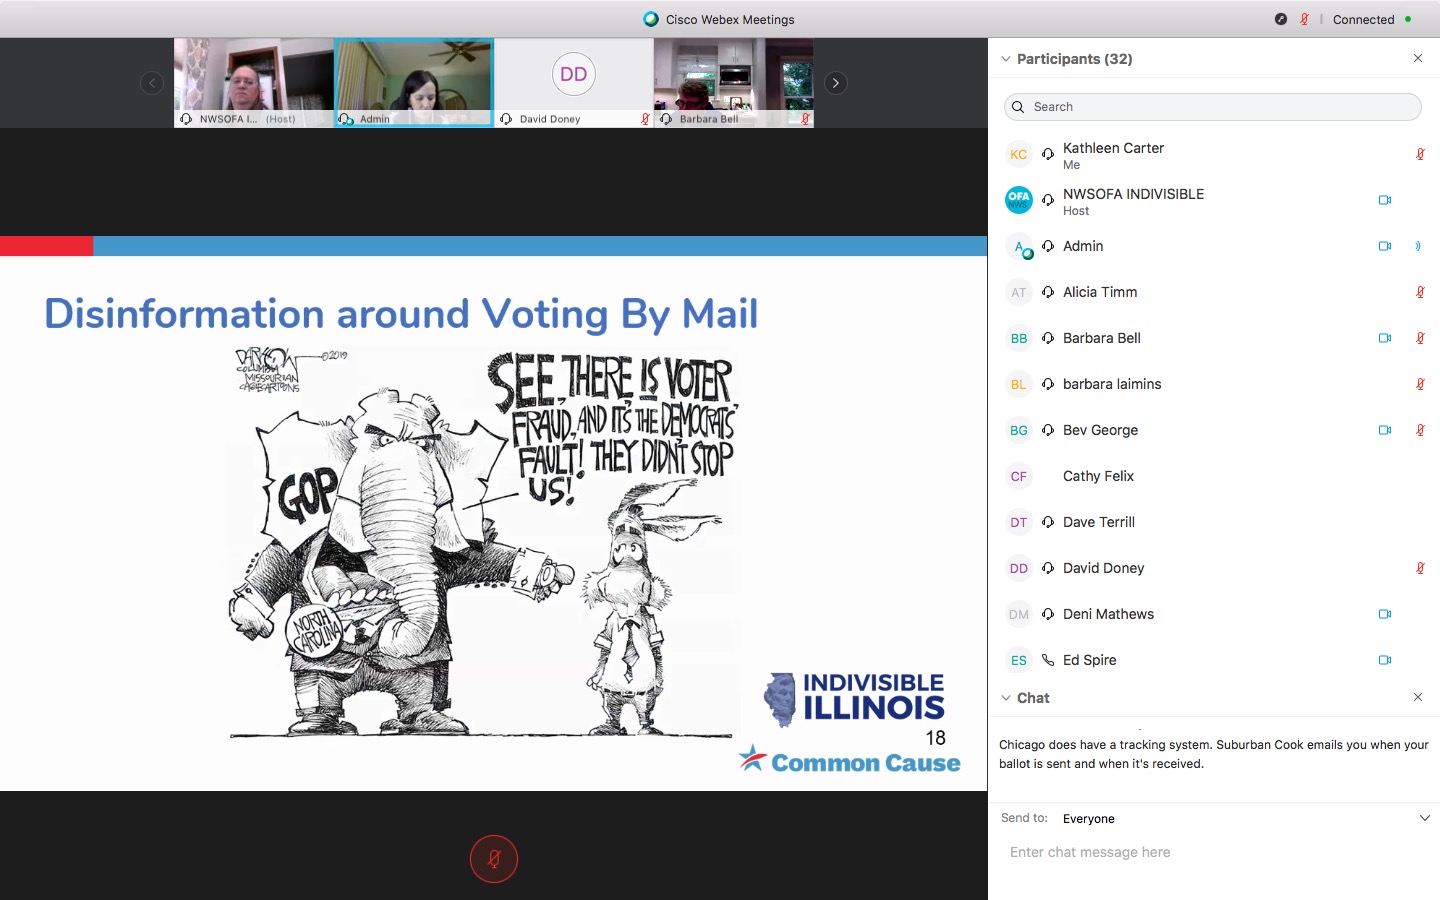Click NWSOFA INDIVISIBLE's headset audio icon
Viewport: 1440px width, 900px height.
click(x=1048, y=200)
